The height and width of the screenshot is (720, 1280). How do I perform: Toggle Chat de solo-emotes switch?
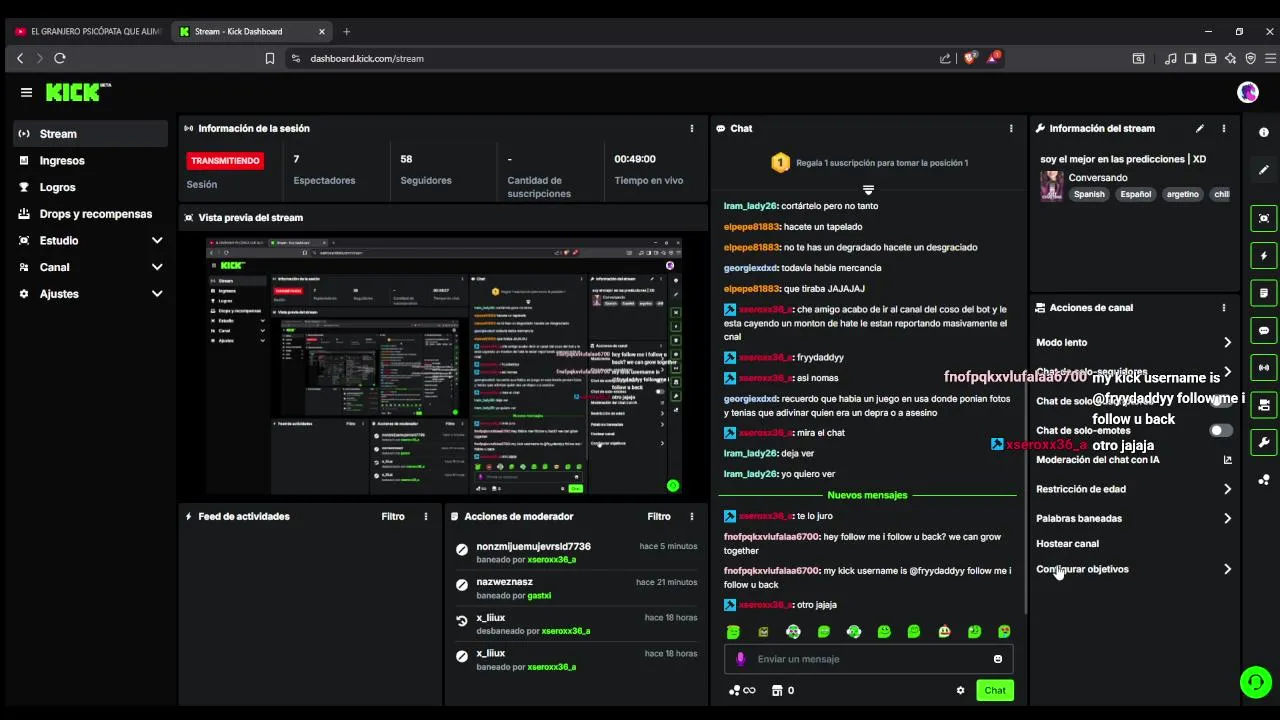pos(1221,430)
